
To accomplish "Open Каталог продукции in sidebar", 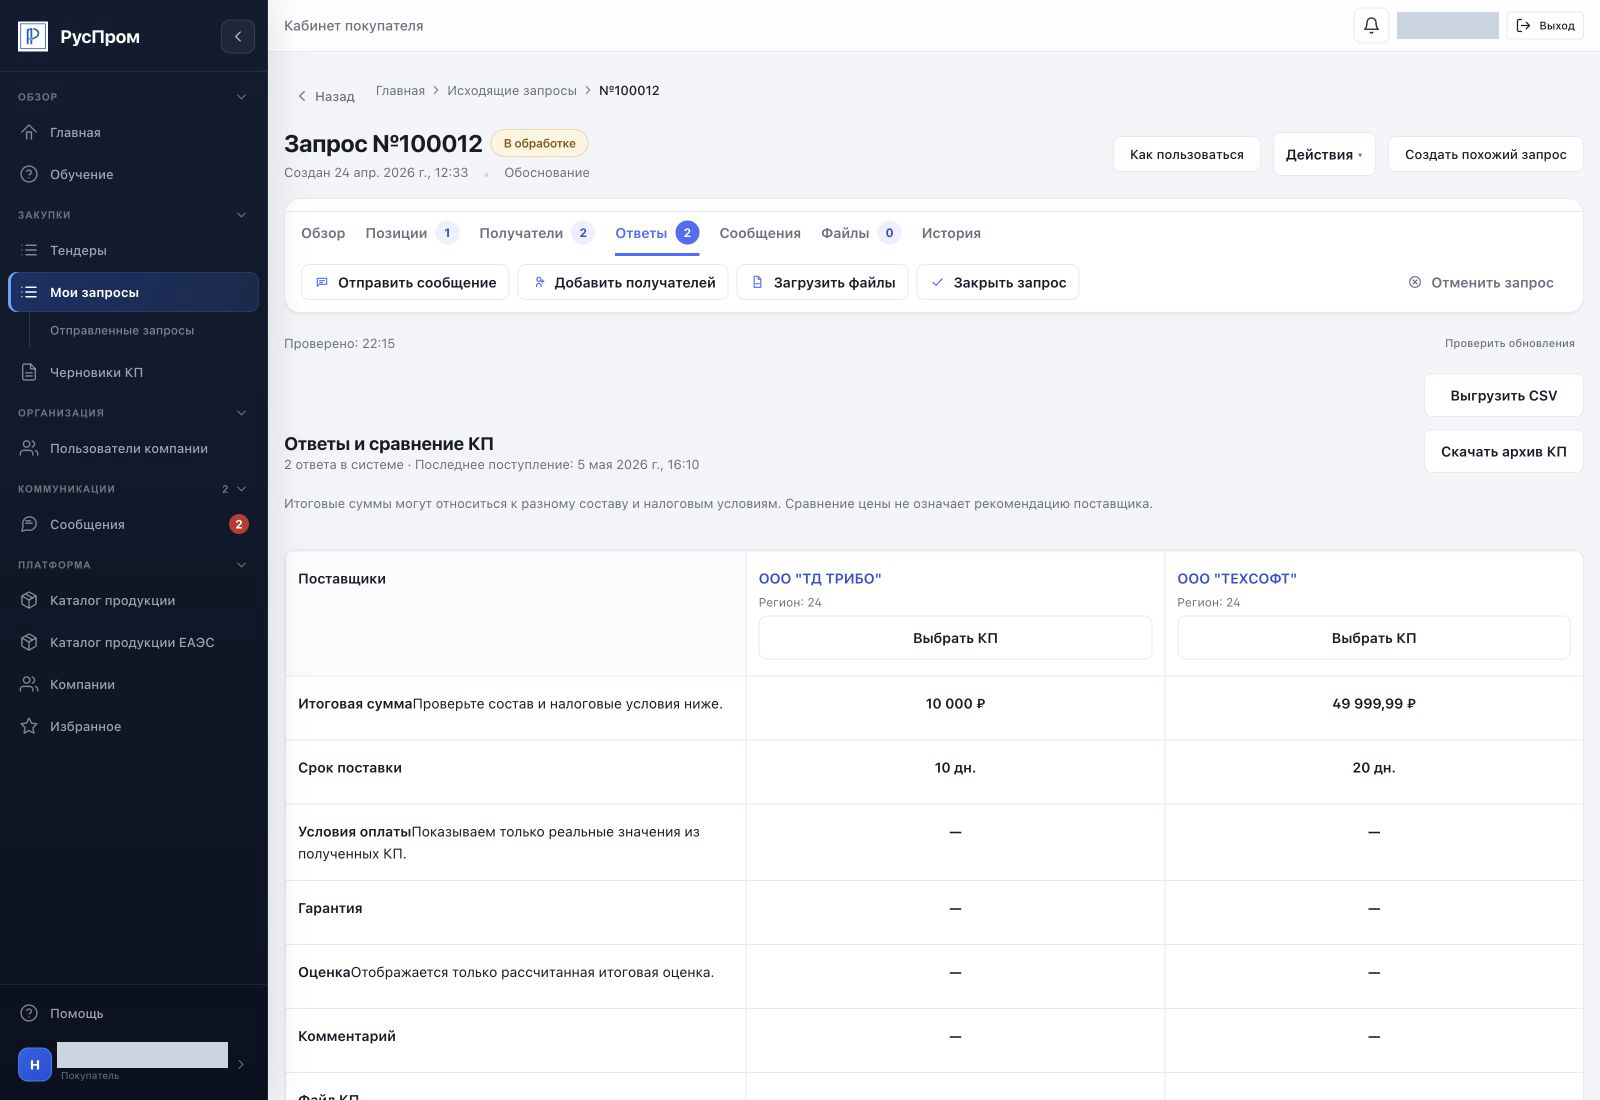I will click(134, 600).
